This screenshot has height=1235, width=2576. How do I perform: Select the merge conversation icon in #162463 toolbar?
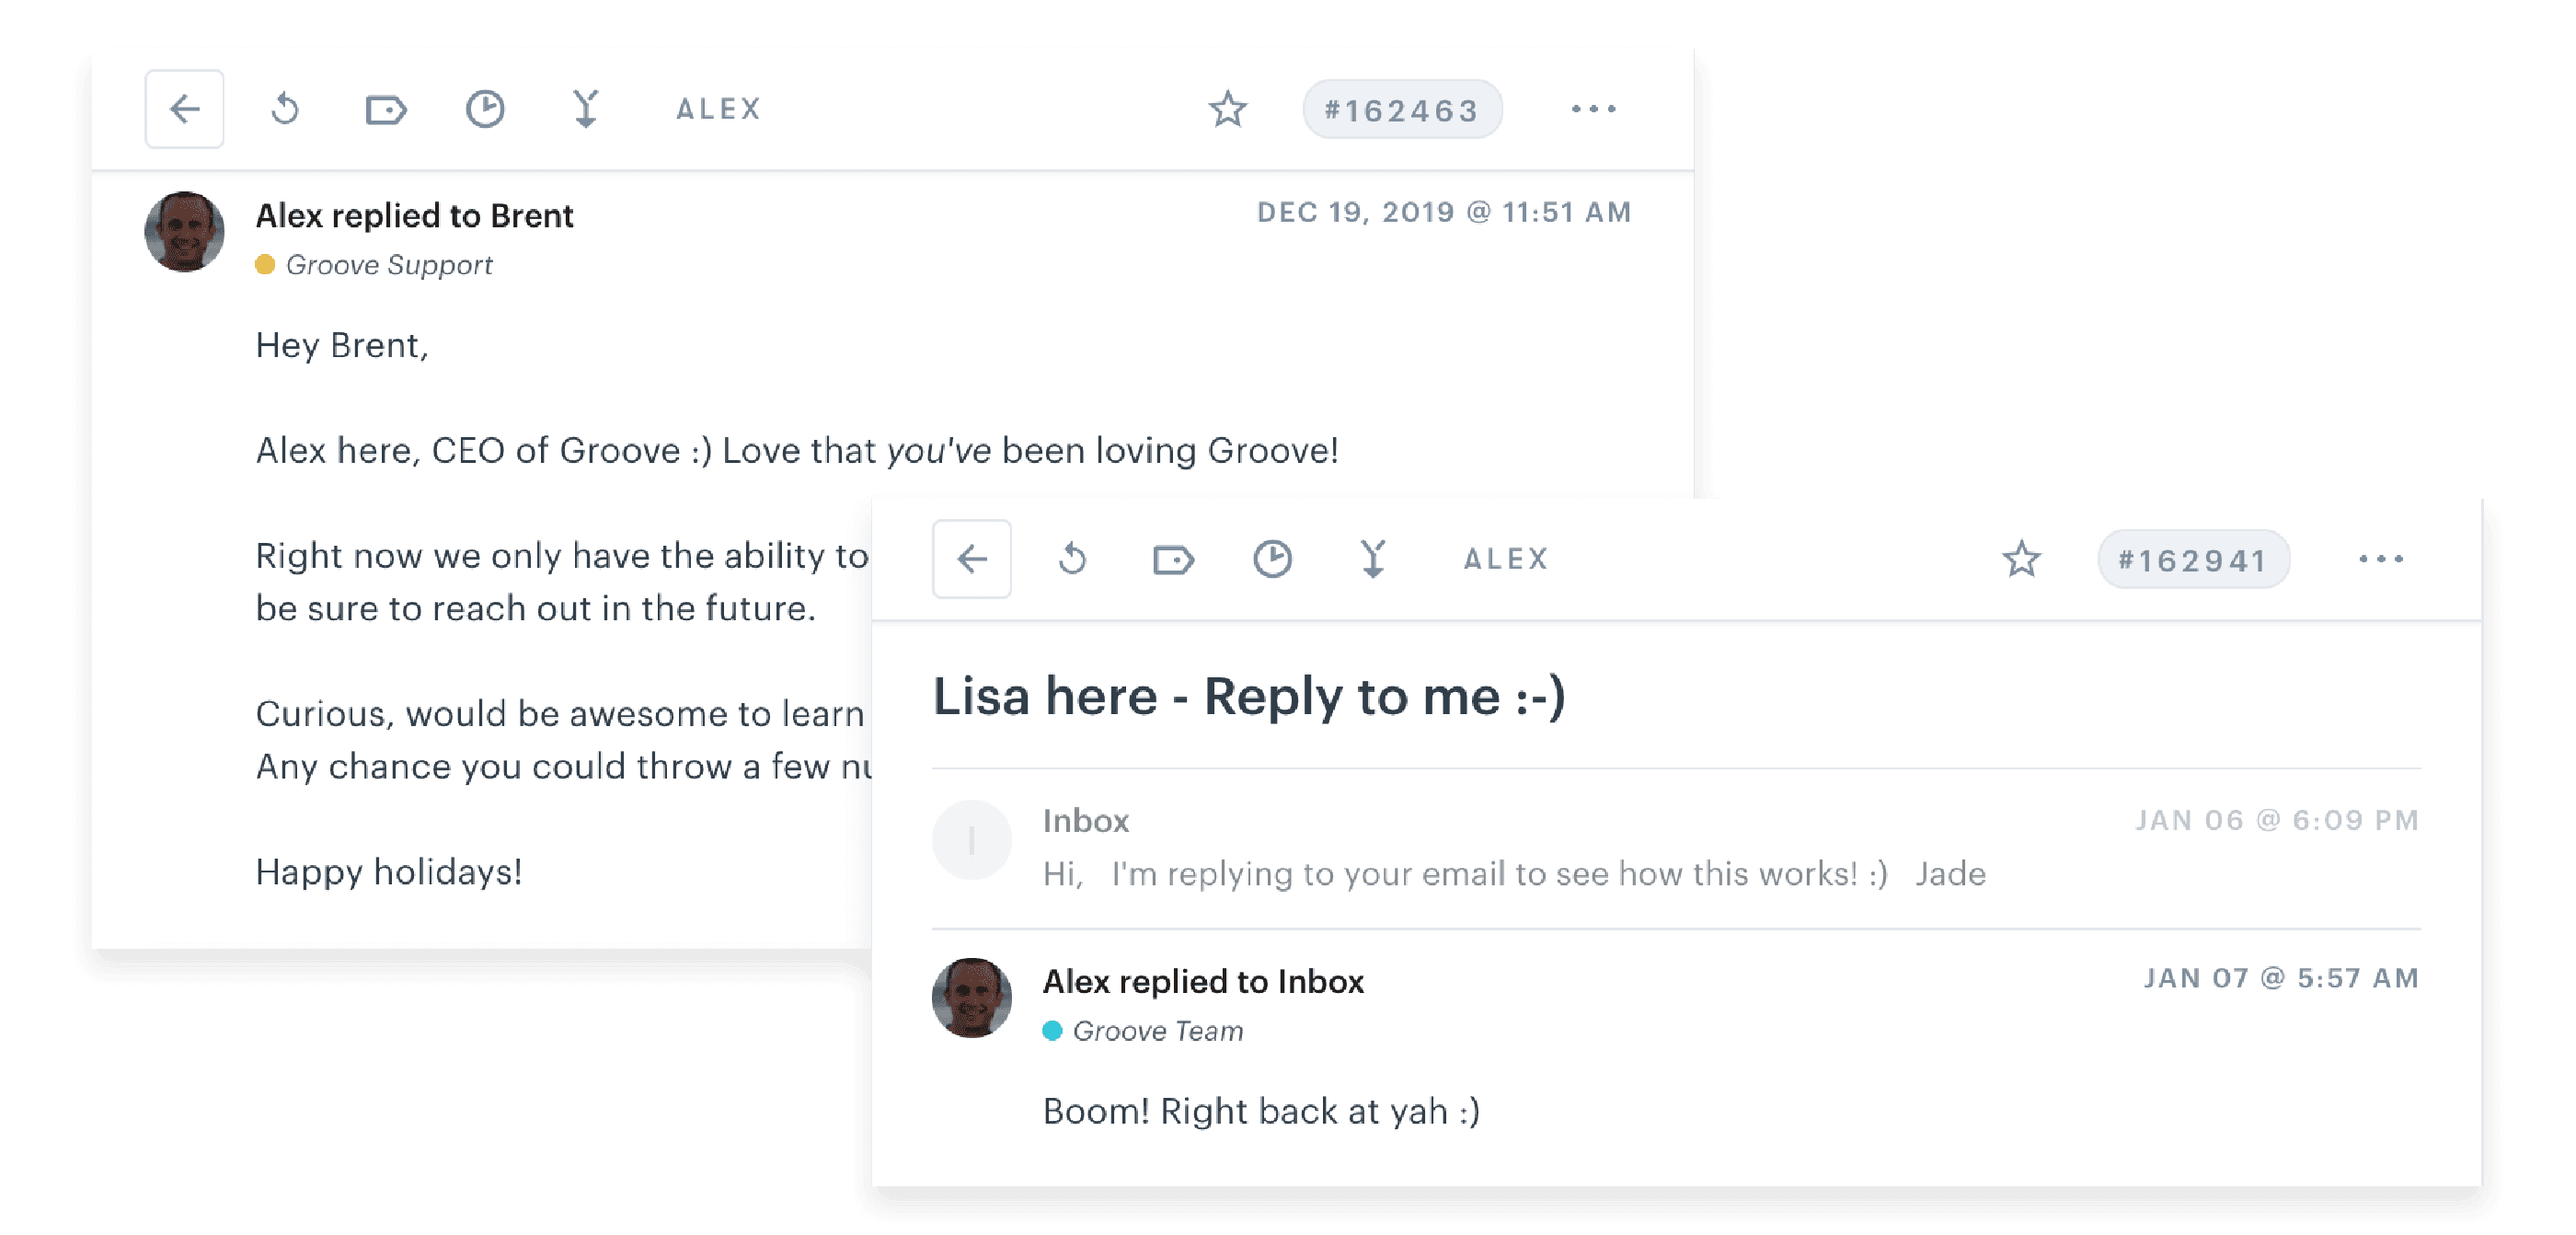[586, 109]
